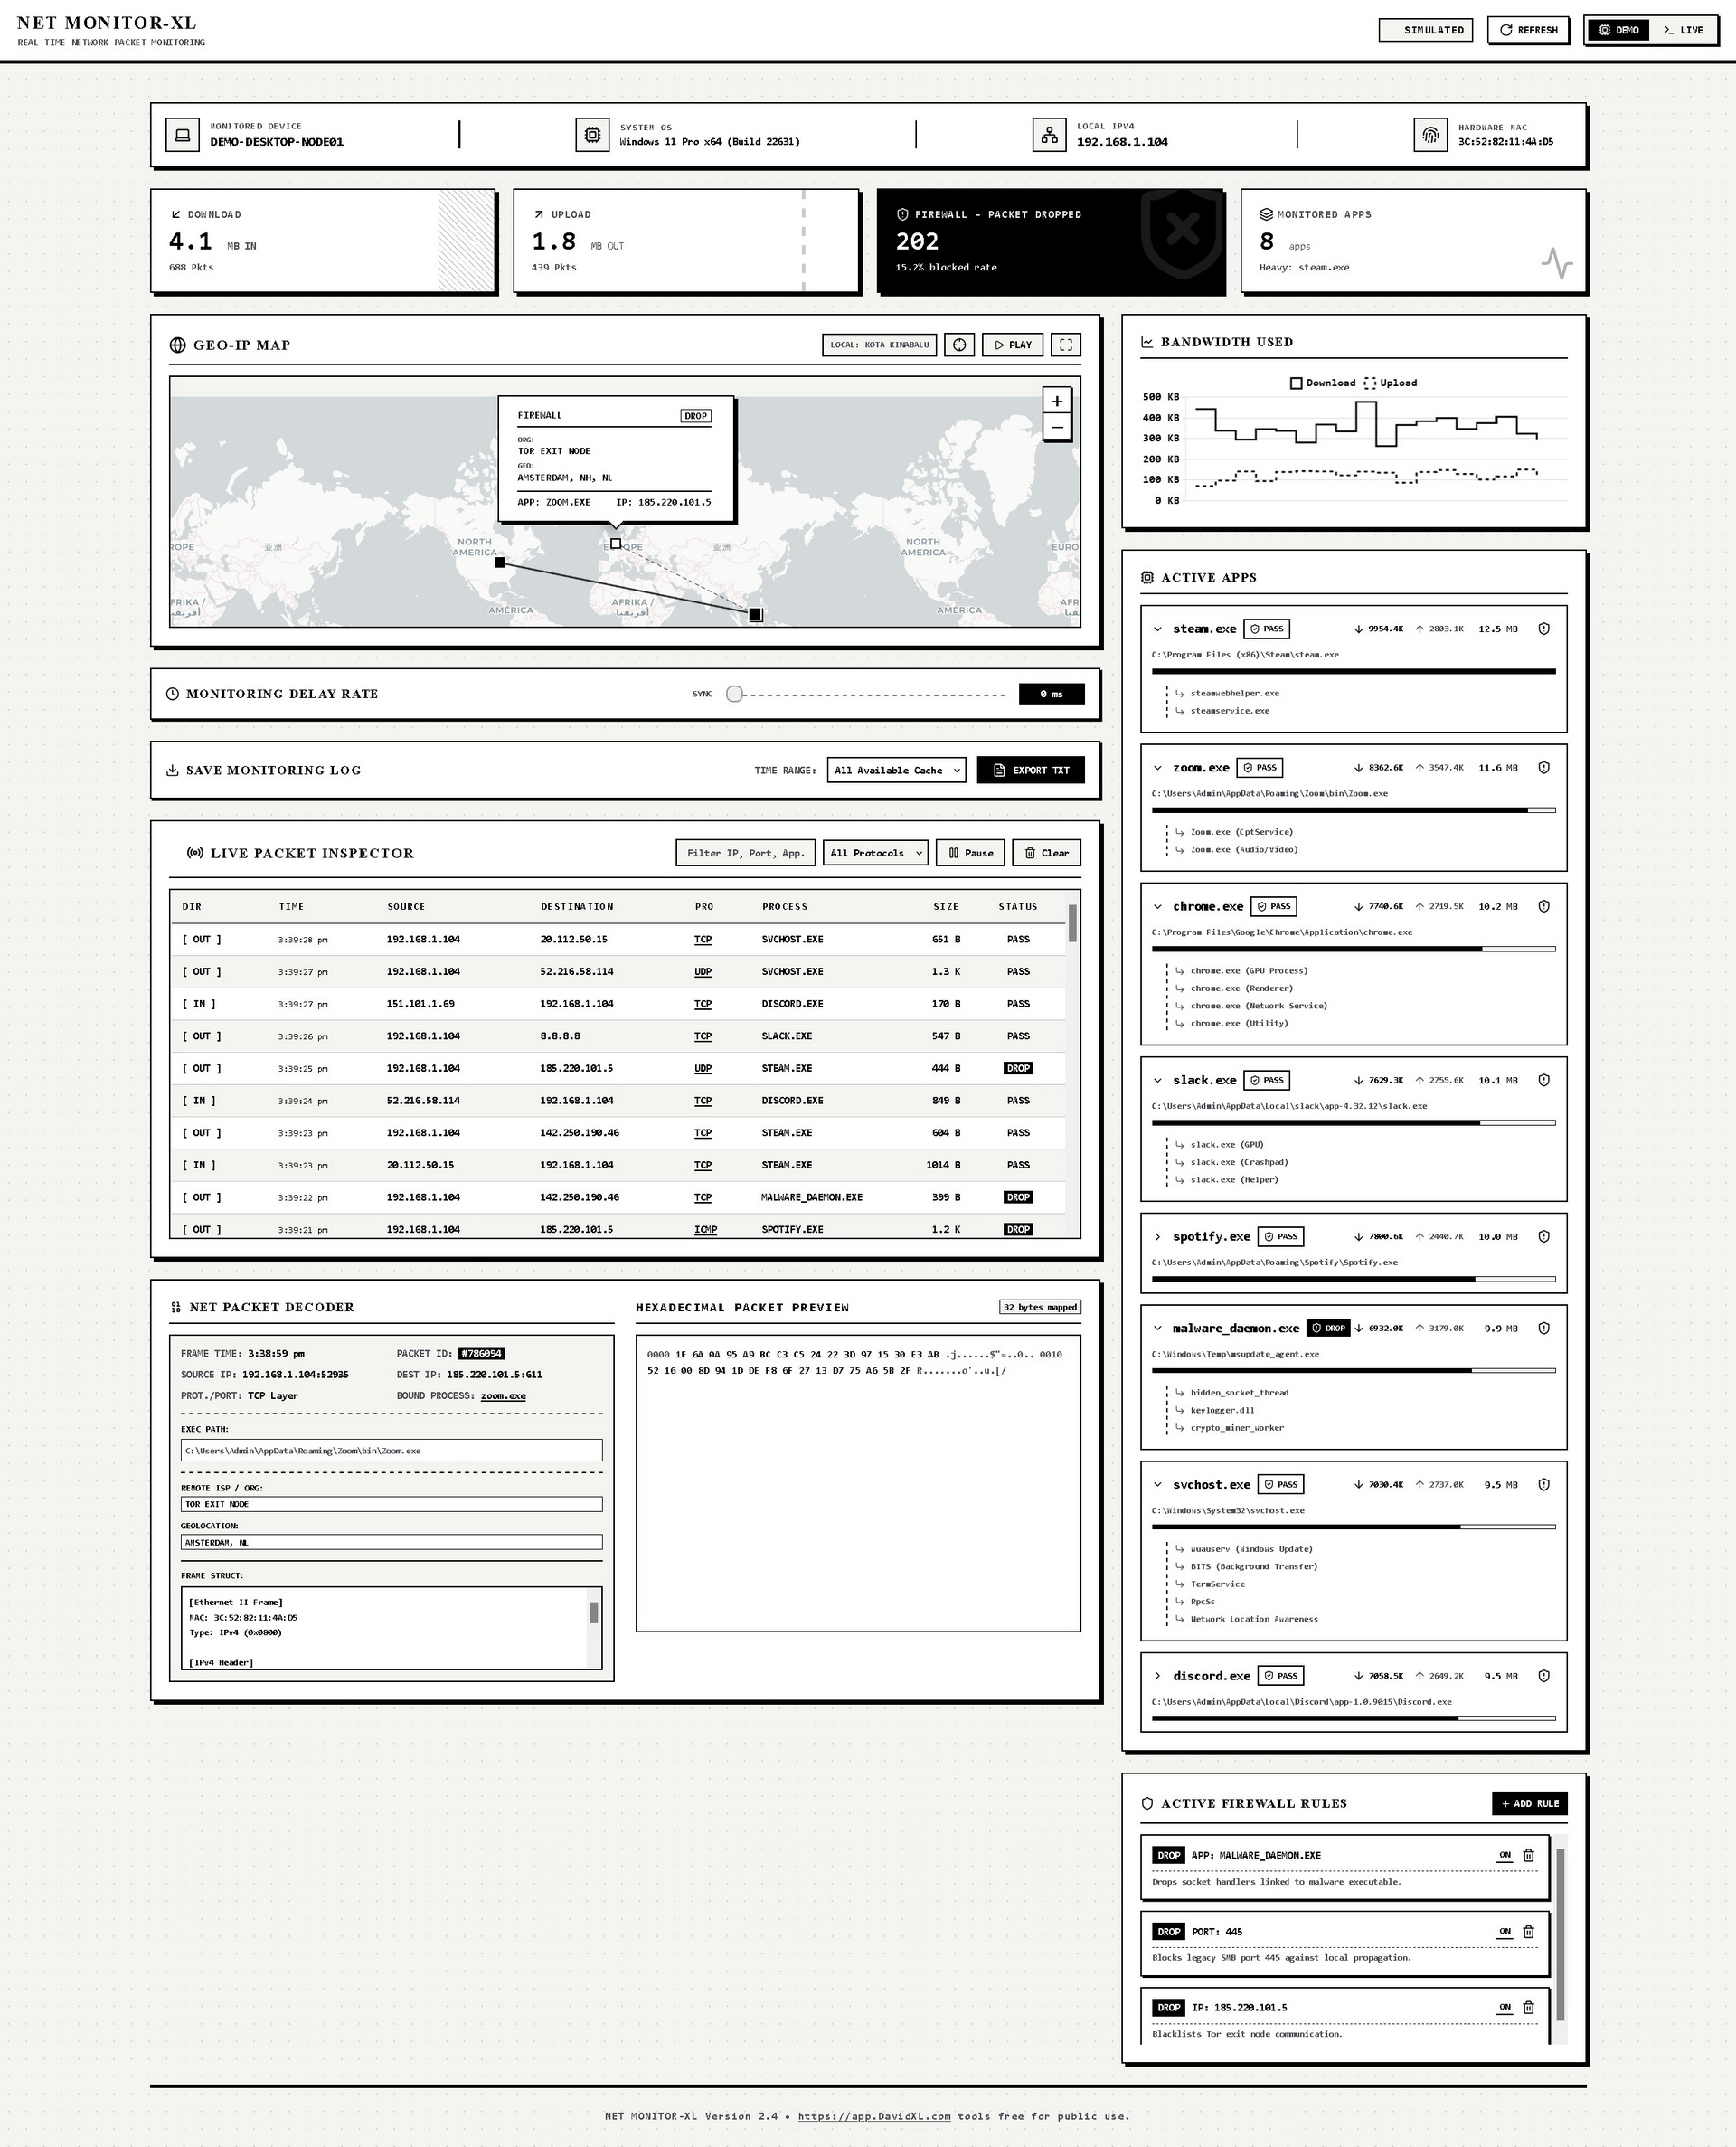Sort packets by the SIZE column header

[x=945, y=907]
